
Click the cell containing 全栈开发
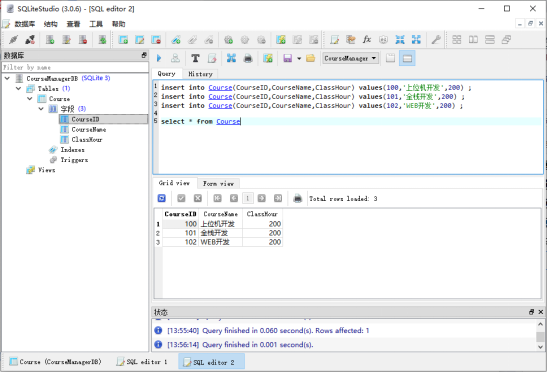(x=221, y=233)
